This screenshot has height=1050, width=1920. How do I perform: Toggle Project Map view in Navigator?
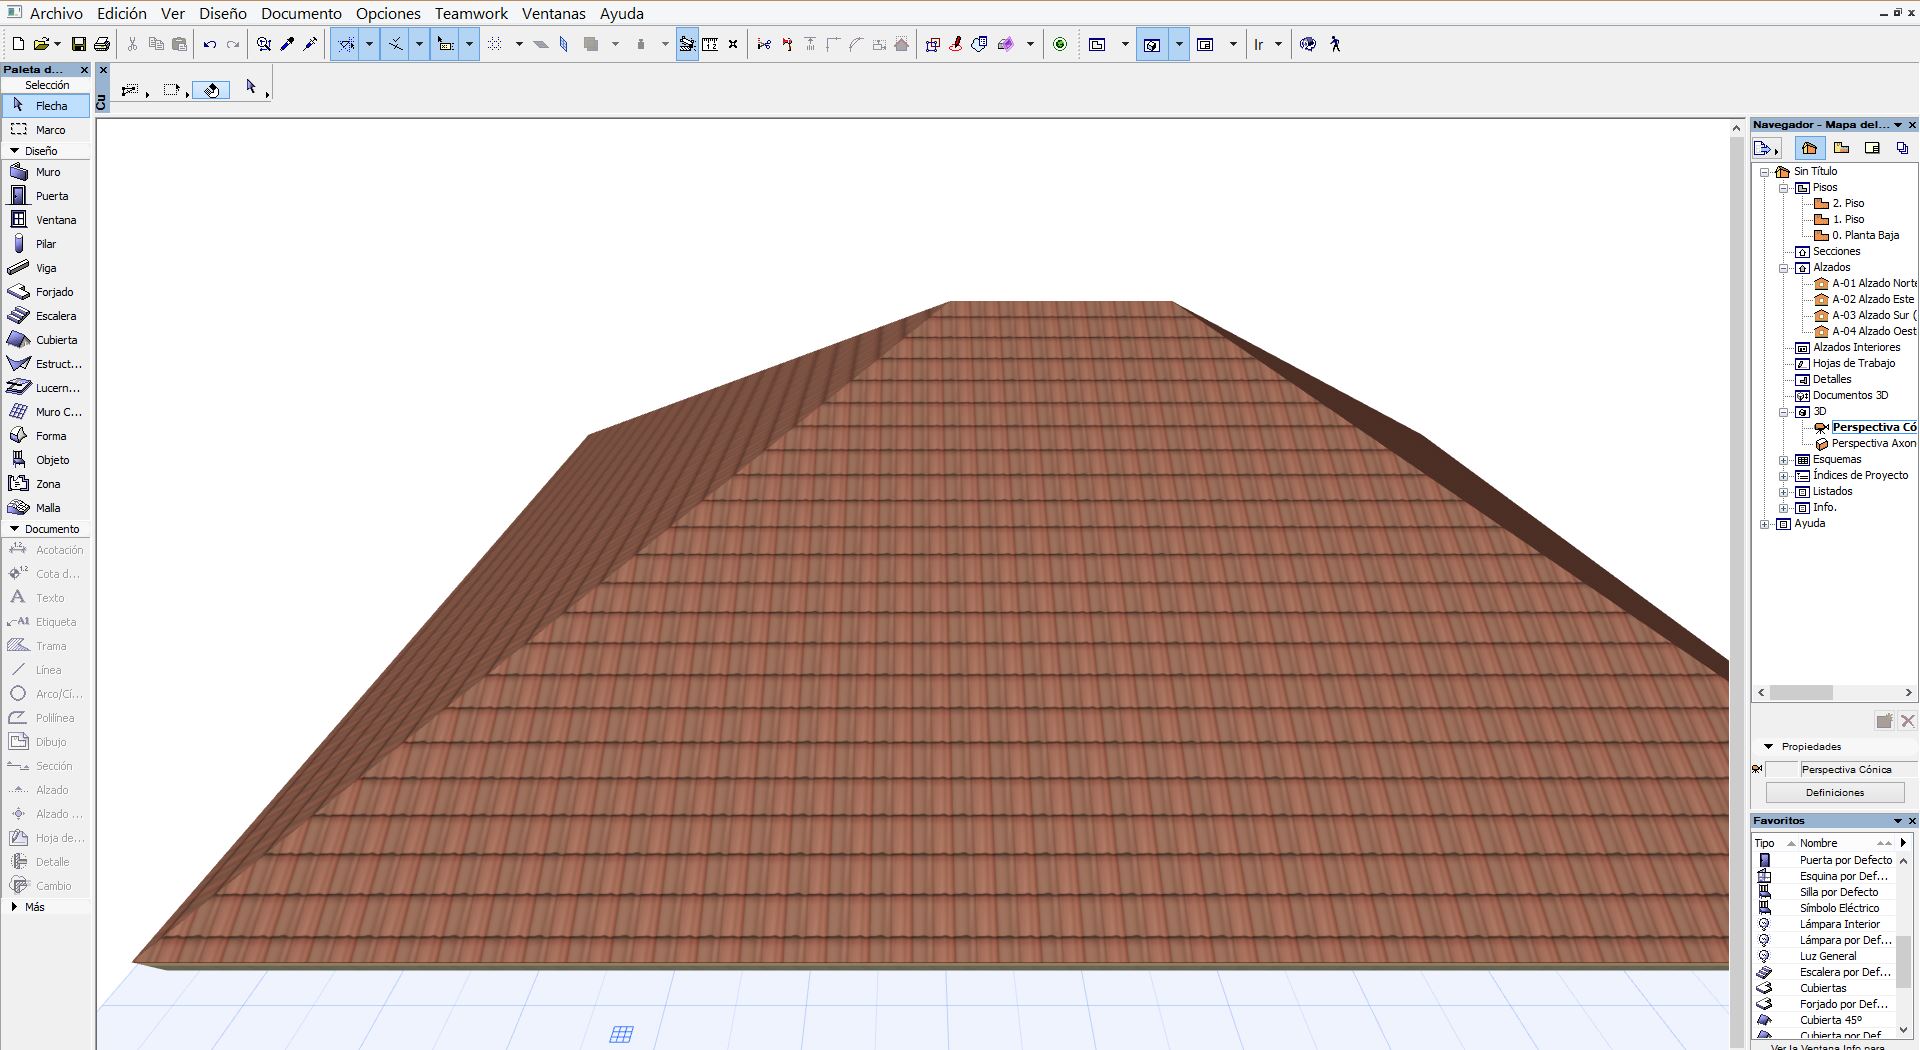[x=1808, y=148]
